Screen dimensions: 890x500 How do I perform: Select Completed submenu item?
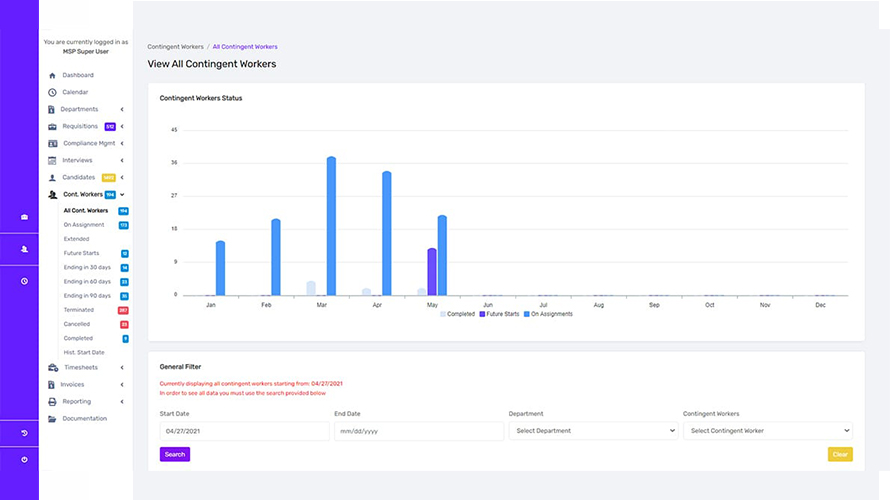pos(78,338)
